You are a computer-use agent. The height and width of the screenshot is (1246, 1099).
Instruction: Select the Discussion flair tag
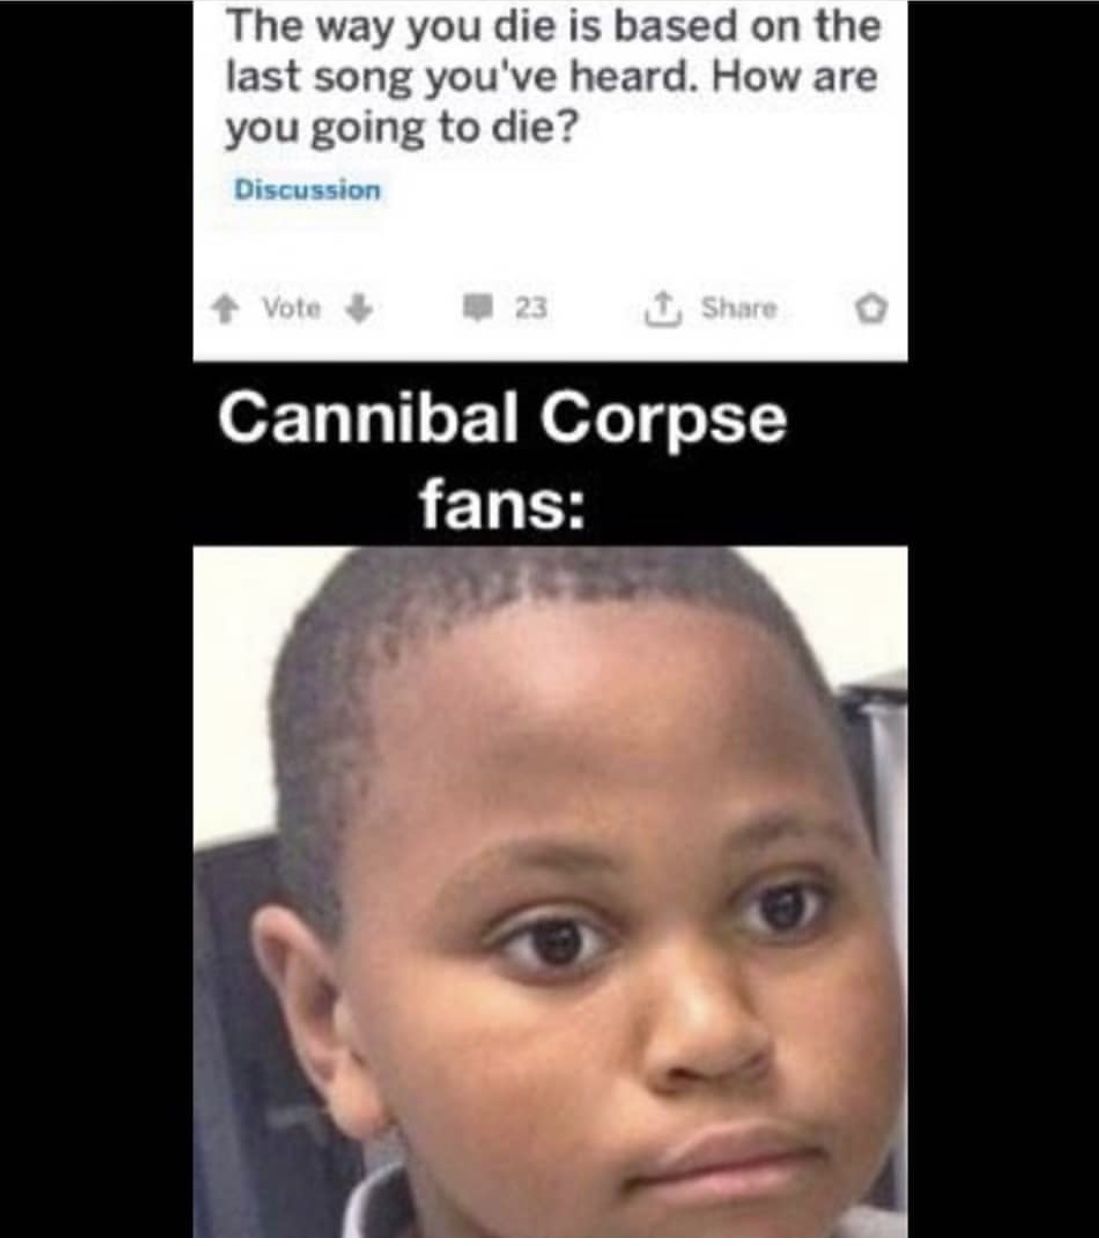307,189
